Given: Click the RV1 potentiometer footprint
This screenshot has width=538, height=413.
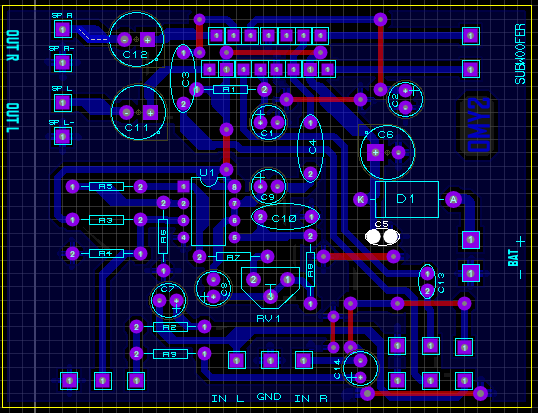Looking at the screenshot, I should click(x=270, y=287).
